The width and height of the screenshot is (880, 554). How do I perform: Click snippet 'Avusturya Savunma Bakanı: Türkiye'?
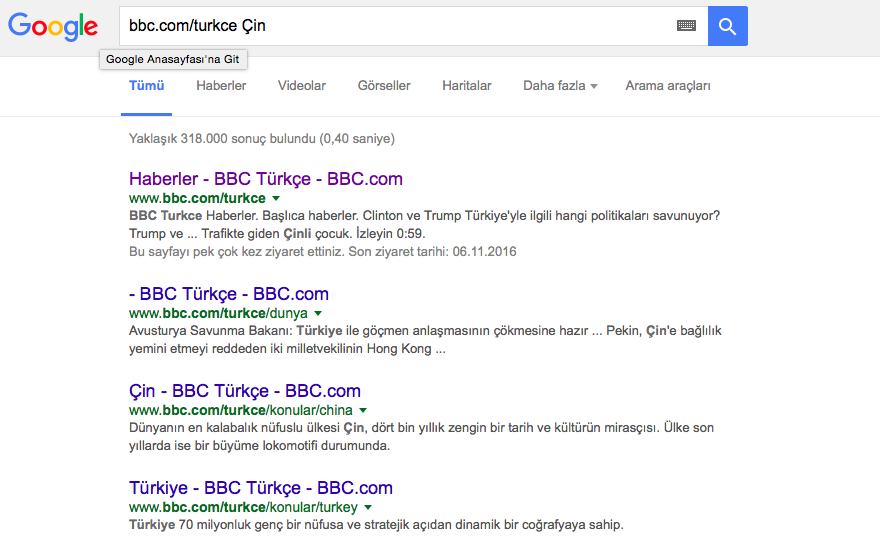(x=236, y=331)
